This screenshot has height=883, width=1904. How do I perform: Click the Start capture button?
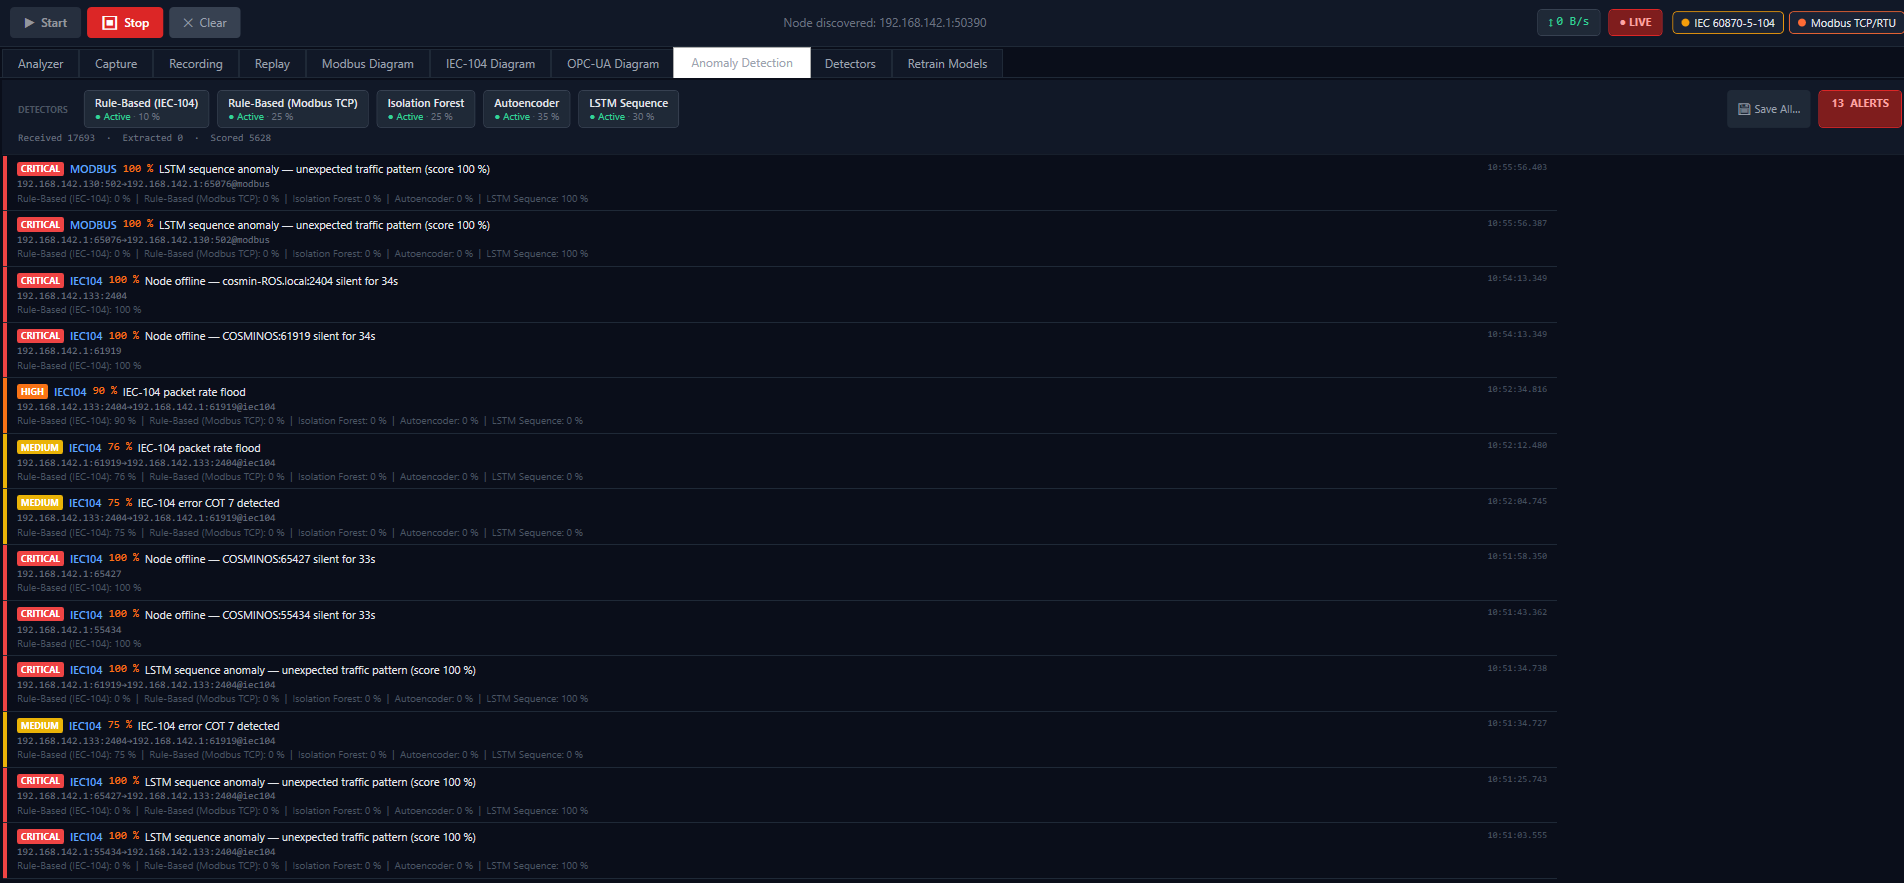(x=45, y=22)
